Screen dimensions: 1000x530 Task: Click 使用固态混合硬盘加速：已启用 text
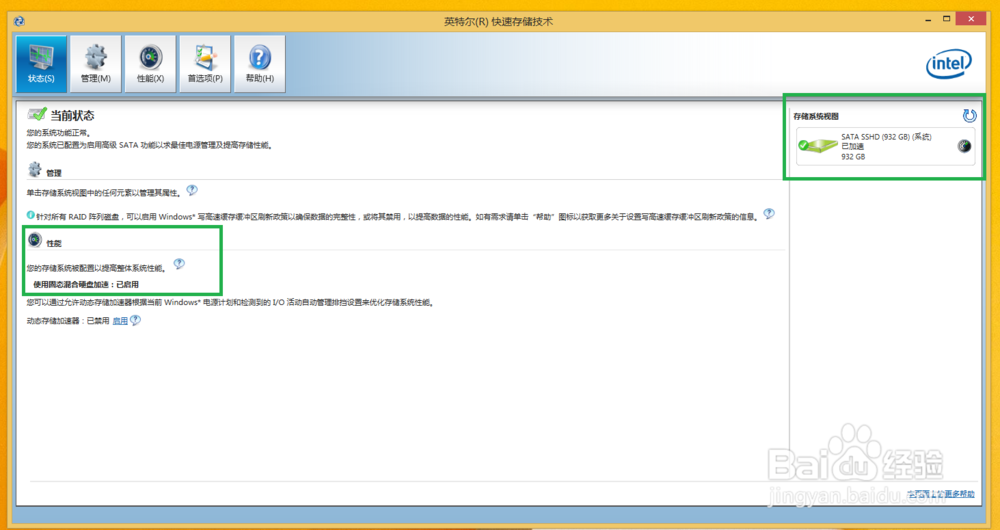point(86,284)
